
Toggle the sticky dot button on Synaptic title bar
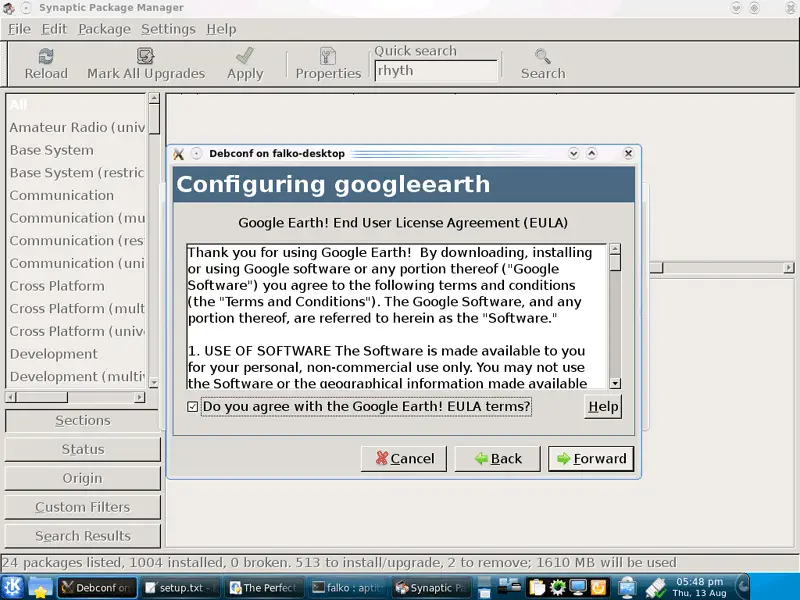(x=27, y=8)
